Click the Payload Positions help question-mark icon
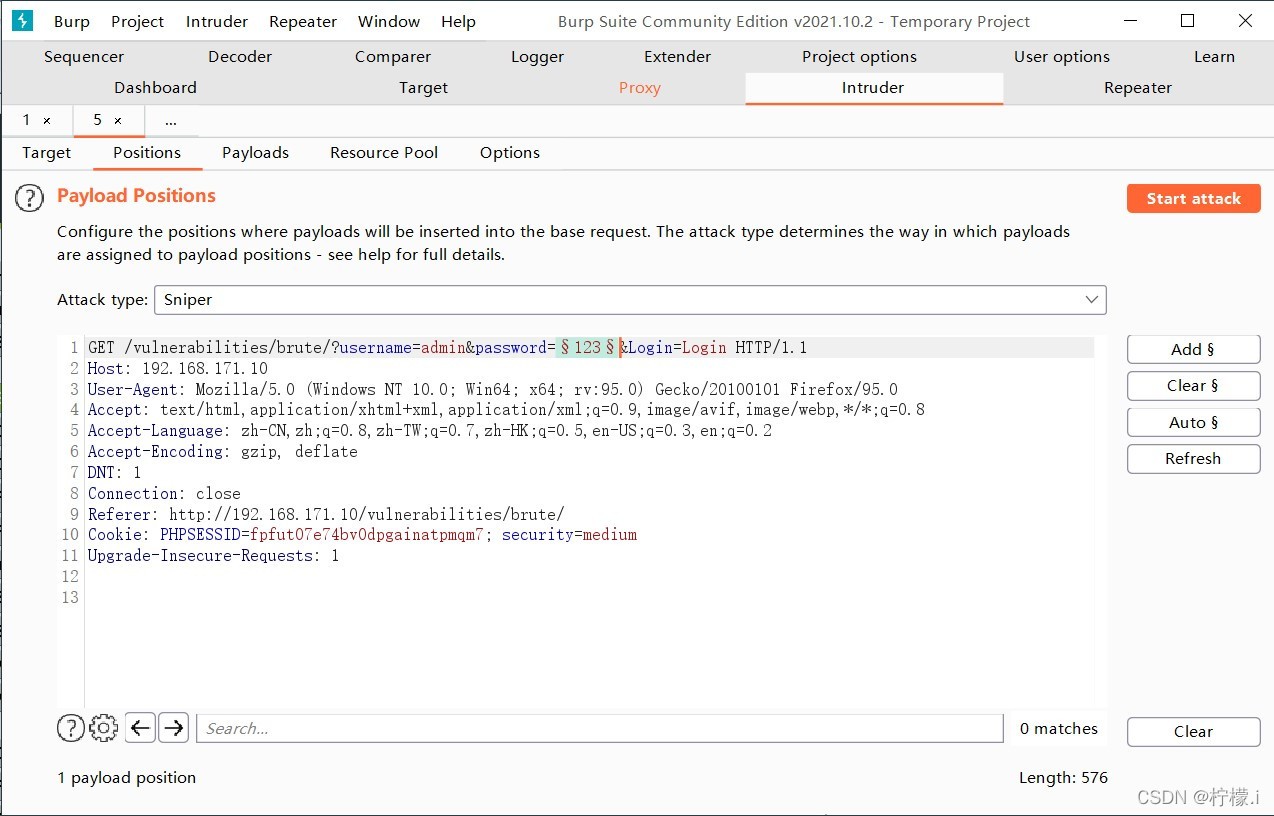This screenshot has width=1274, height=816. tap(30, 198)
